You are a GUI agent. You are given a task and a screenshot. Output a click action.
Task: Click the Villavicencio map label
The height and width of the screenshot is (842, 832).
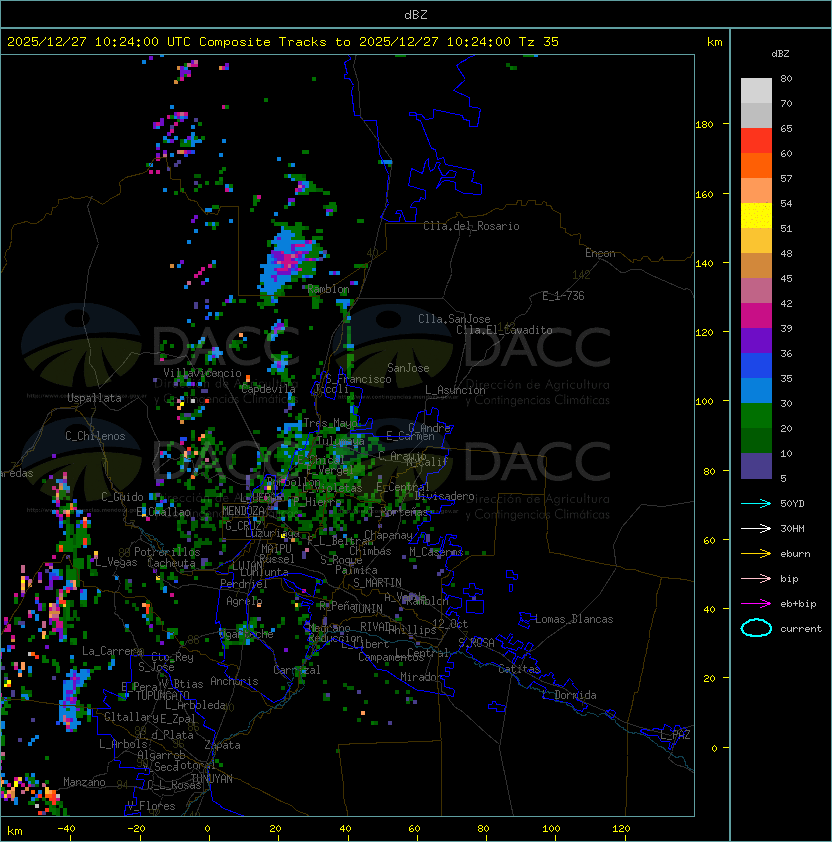coord(202,373)
